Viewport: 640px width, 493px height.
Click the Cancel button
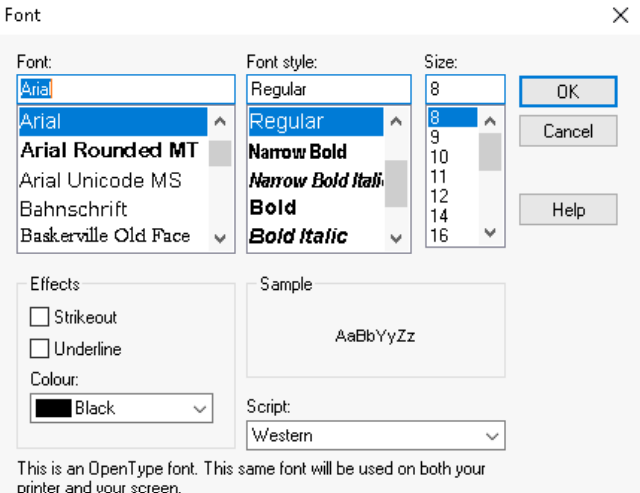coord(567,131)
